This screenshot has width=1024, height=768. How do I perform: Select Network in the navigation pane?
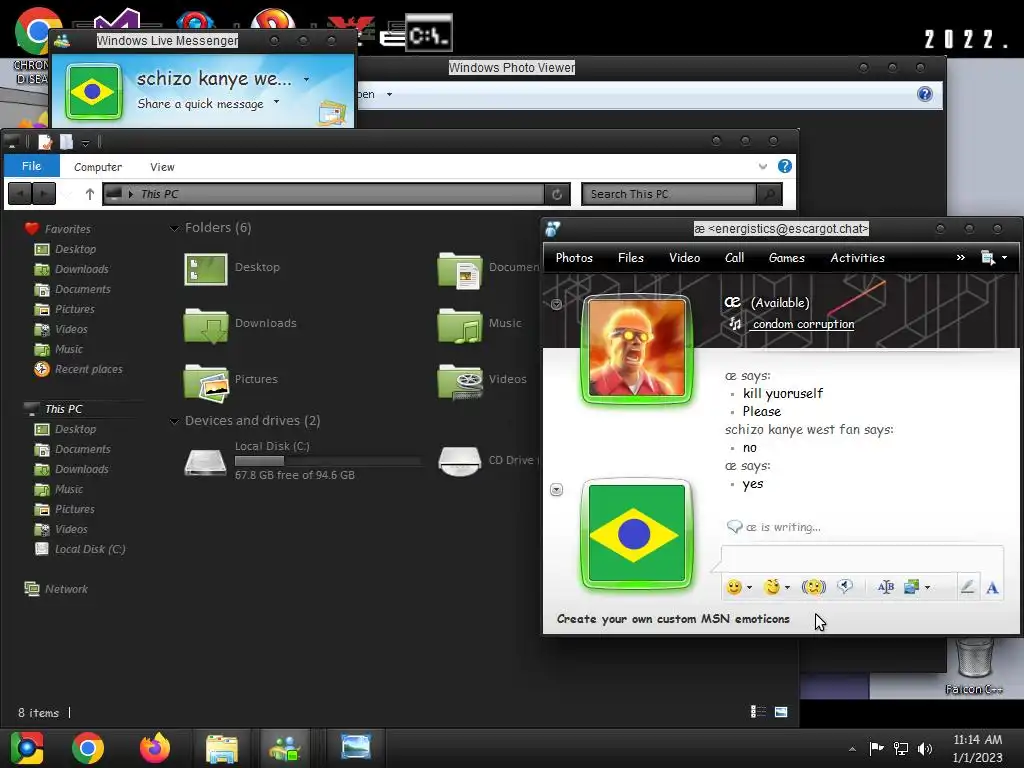(x=56, y=589)
